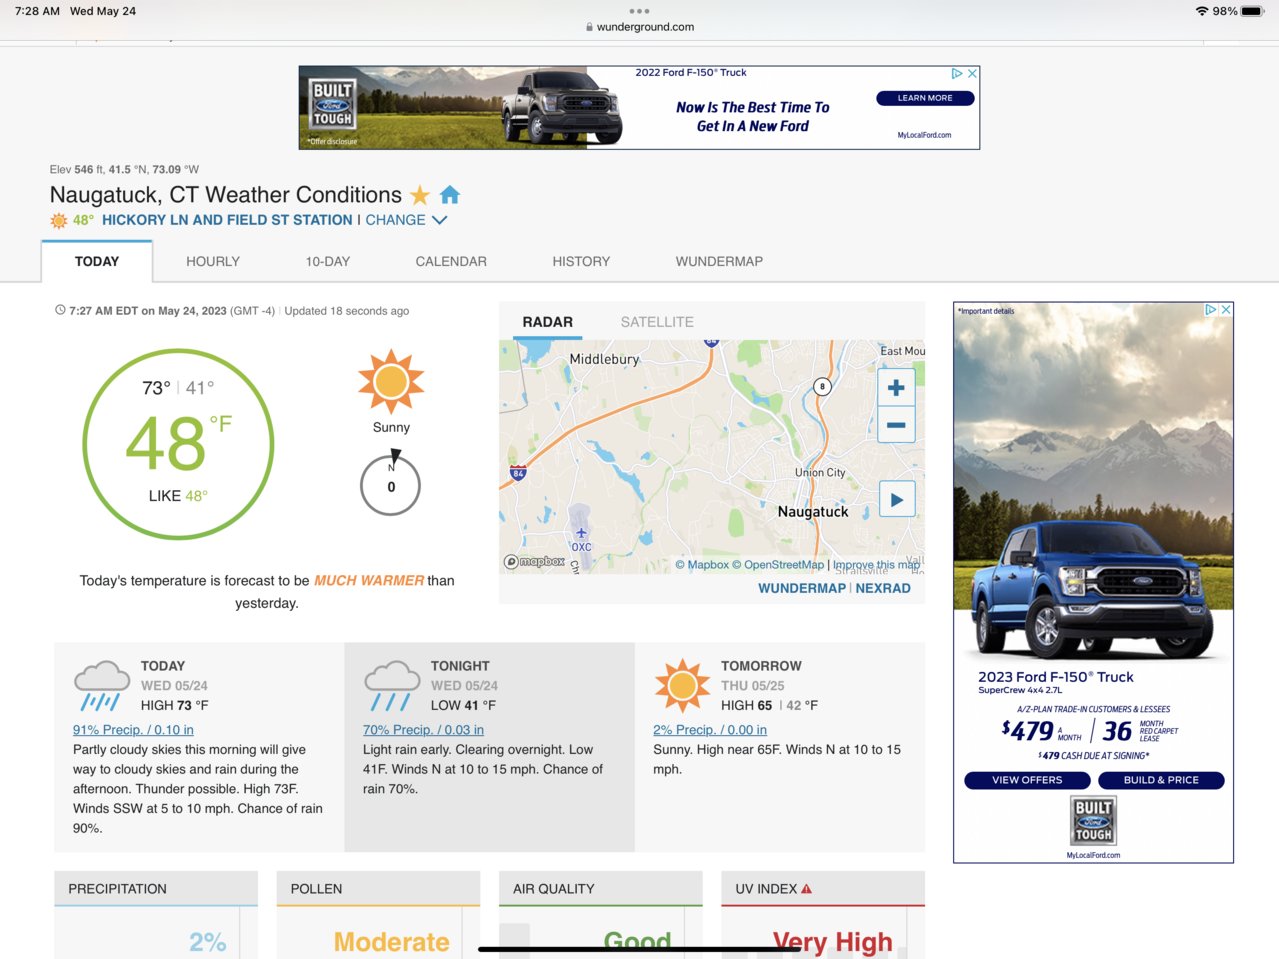Viewport: 1279px width, 959px height.
Task: Select the RADAR map tab
Action: [548, 322]
